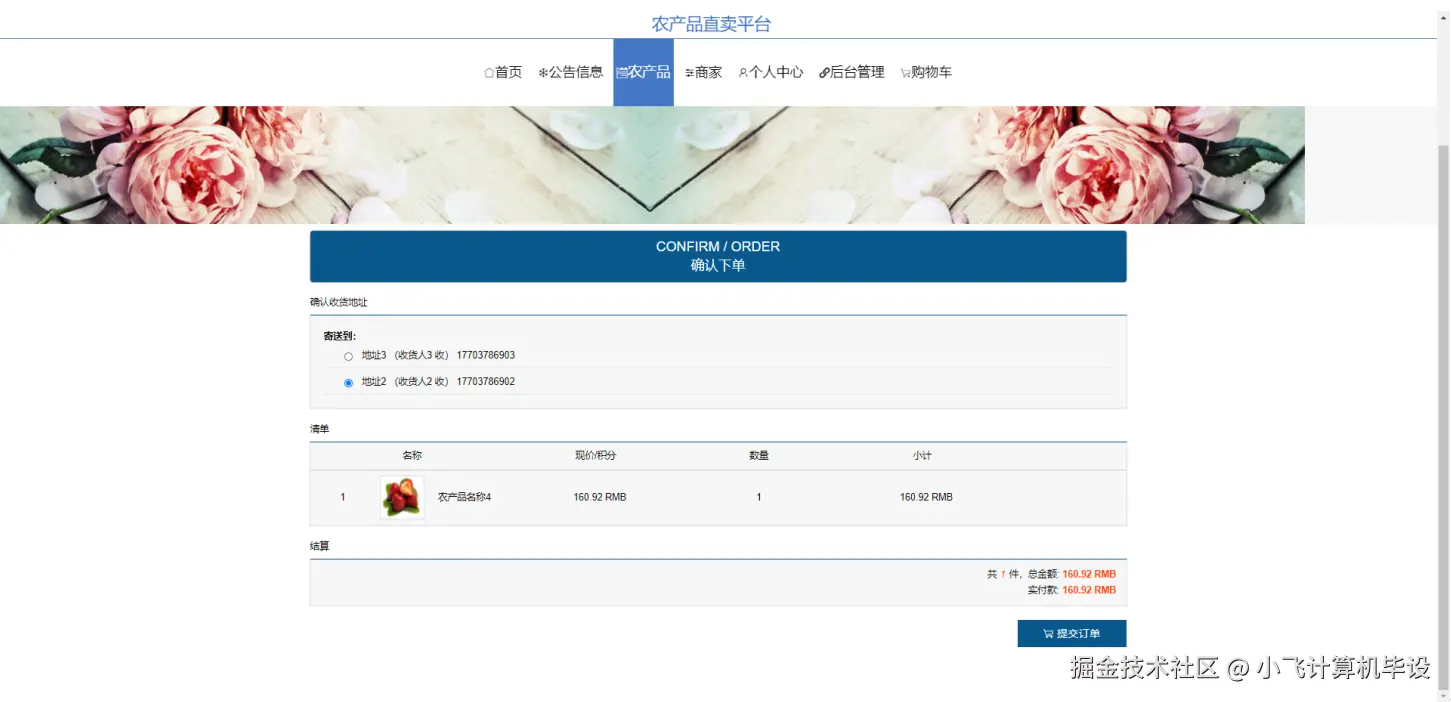The height and width of the screenshot is (702, 1451).
Task: Click the 数量 column header
Action: (759, 456)
